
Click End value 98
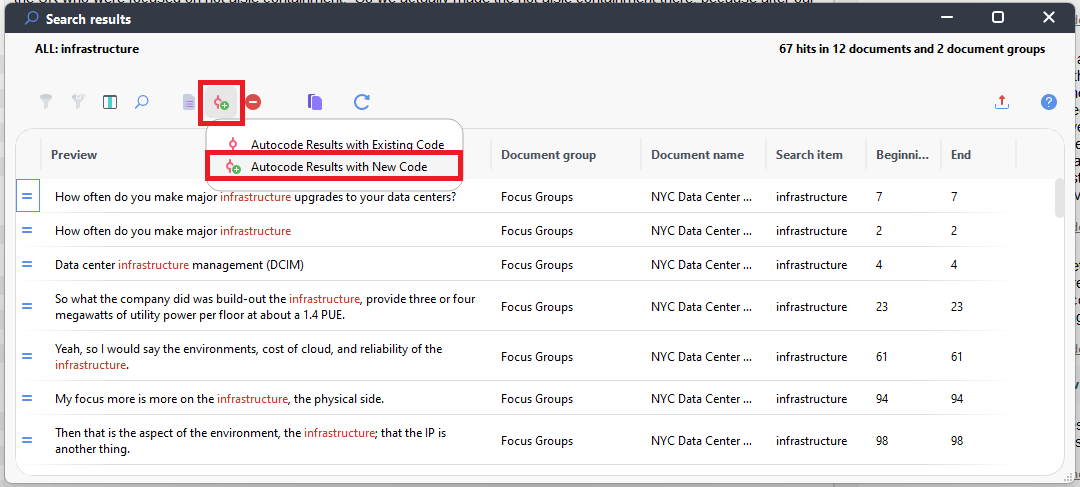pyautogui.click(x=957, y=441)
